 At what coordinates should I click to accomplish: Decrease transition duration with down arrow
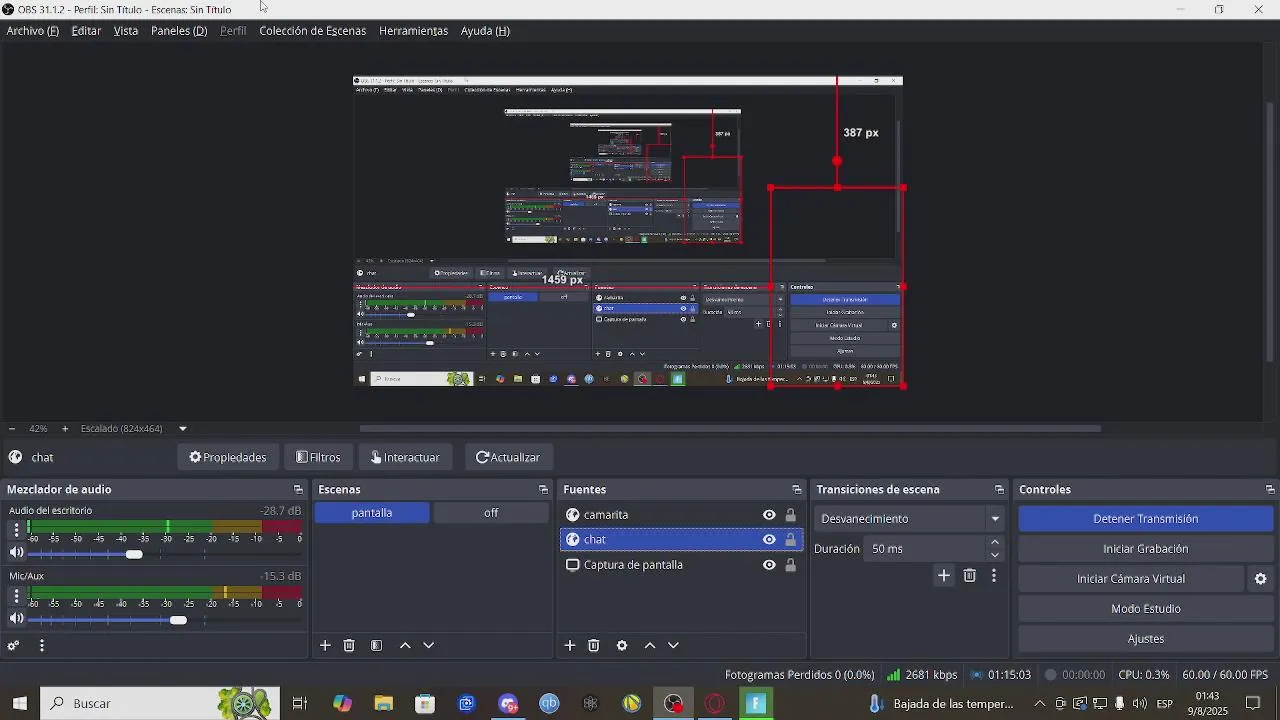pos(995,555)
